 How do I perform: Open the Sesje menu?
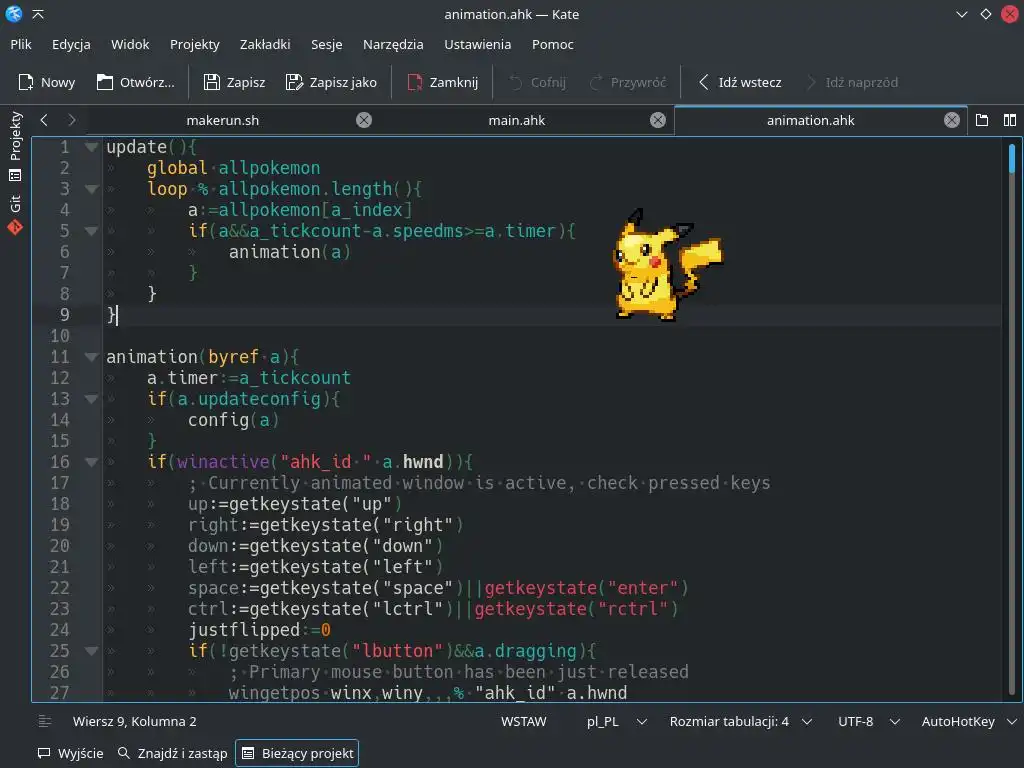click(327, 44)
